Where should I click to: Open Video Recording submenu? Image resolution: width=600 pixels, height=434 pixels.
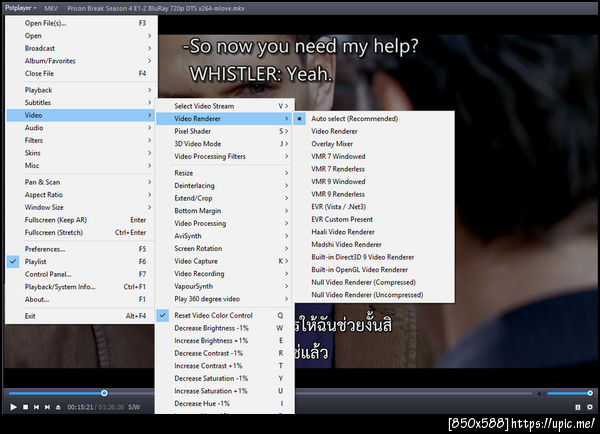[225, 274]
